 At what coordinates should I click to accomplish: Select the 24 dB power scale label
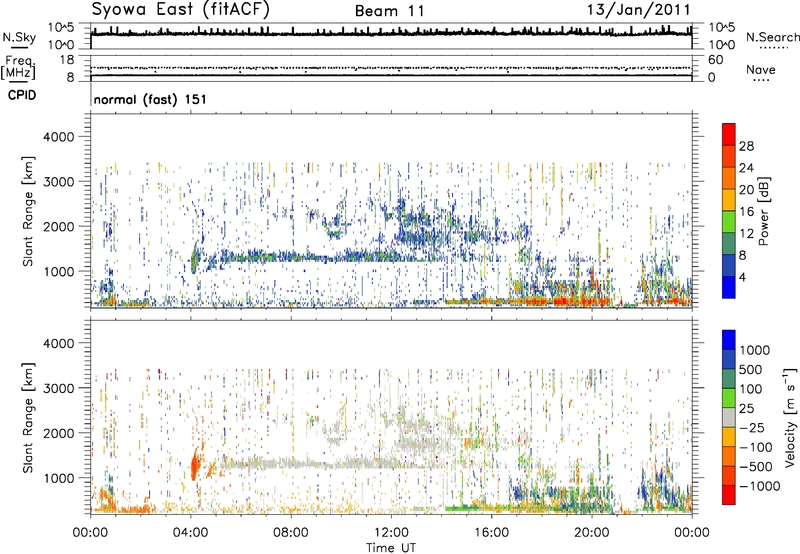coord(746,168)
